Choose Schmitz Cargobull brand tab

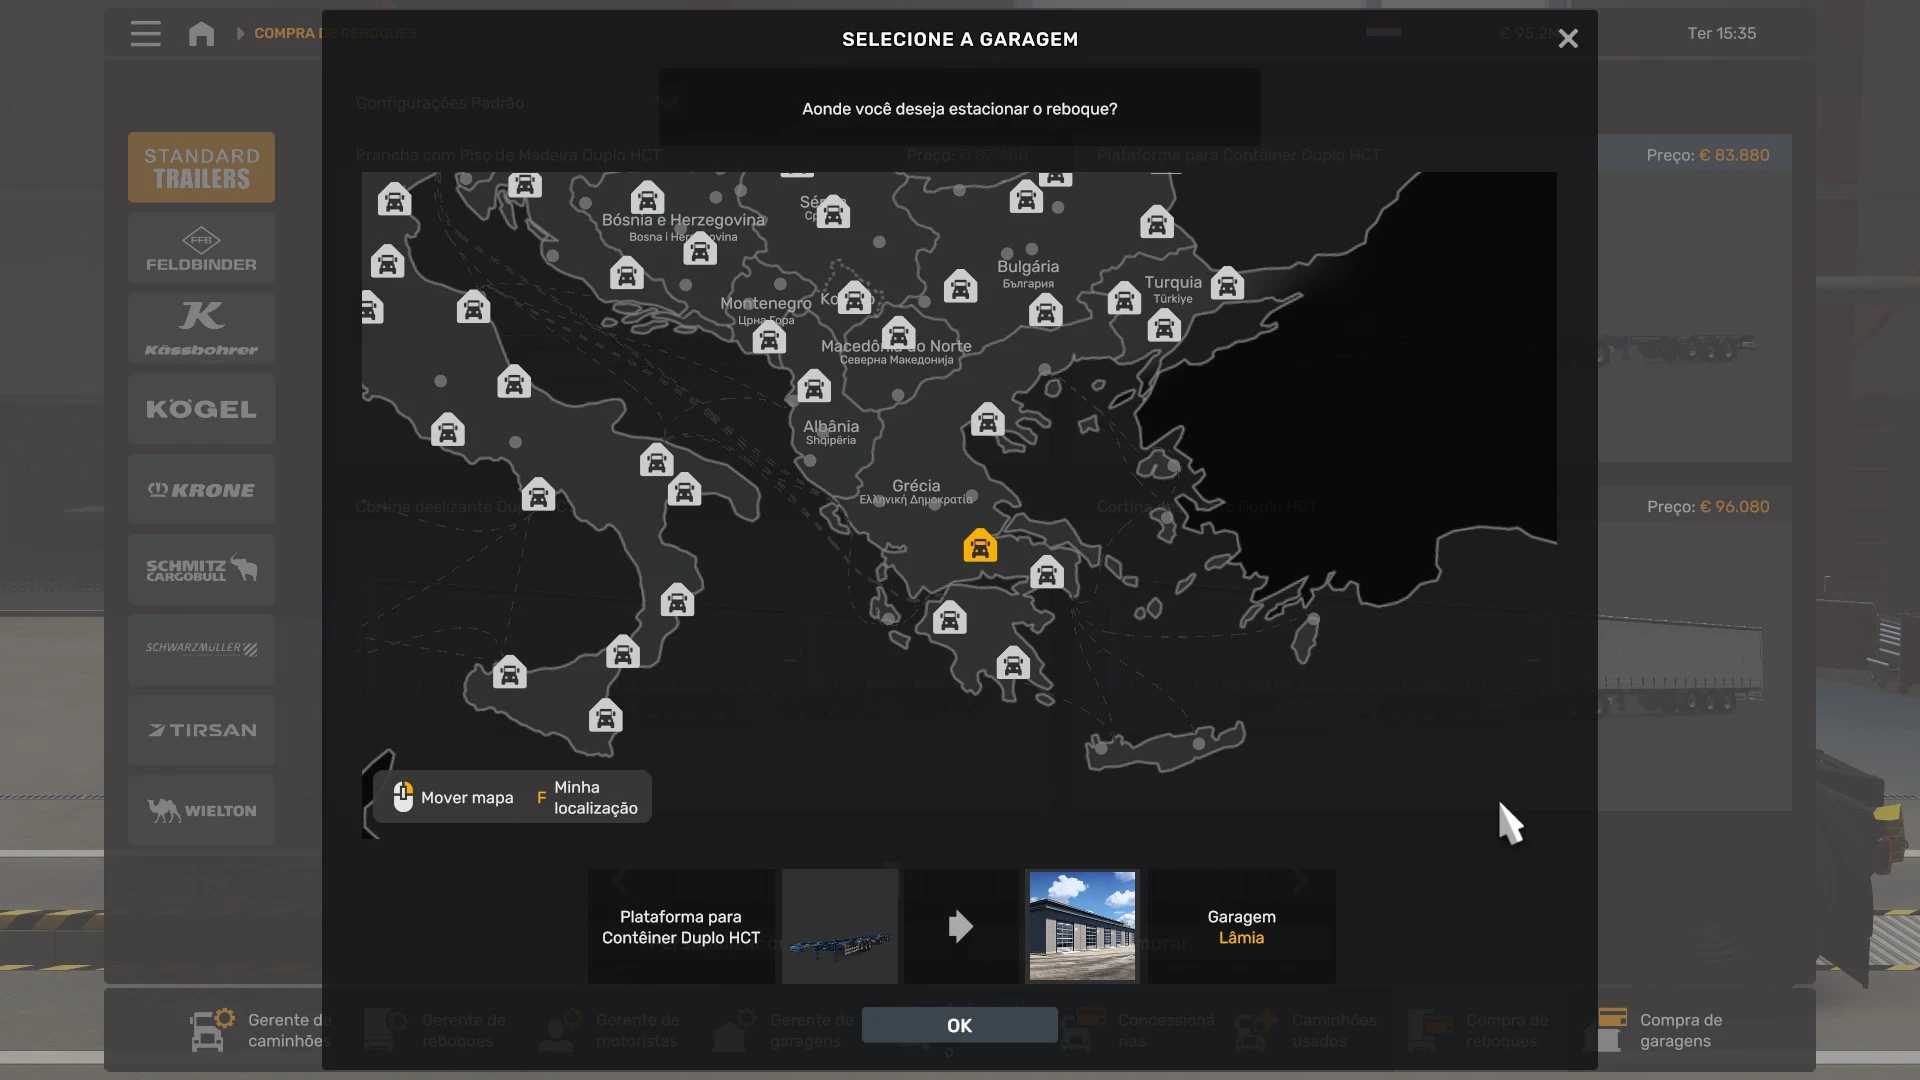(x=201, y=570)
